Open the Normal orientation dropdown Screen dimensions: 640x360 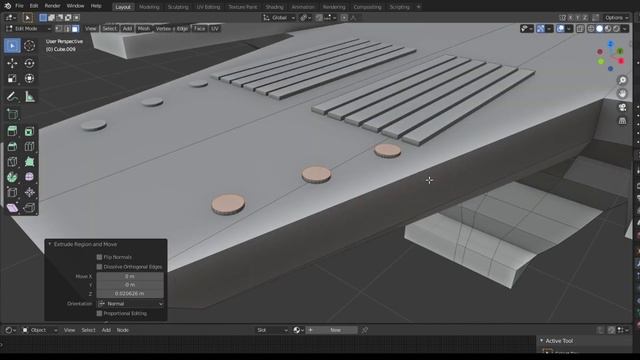(130, 304)
